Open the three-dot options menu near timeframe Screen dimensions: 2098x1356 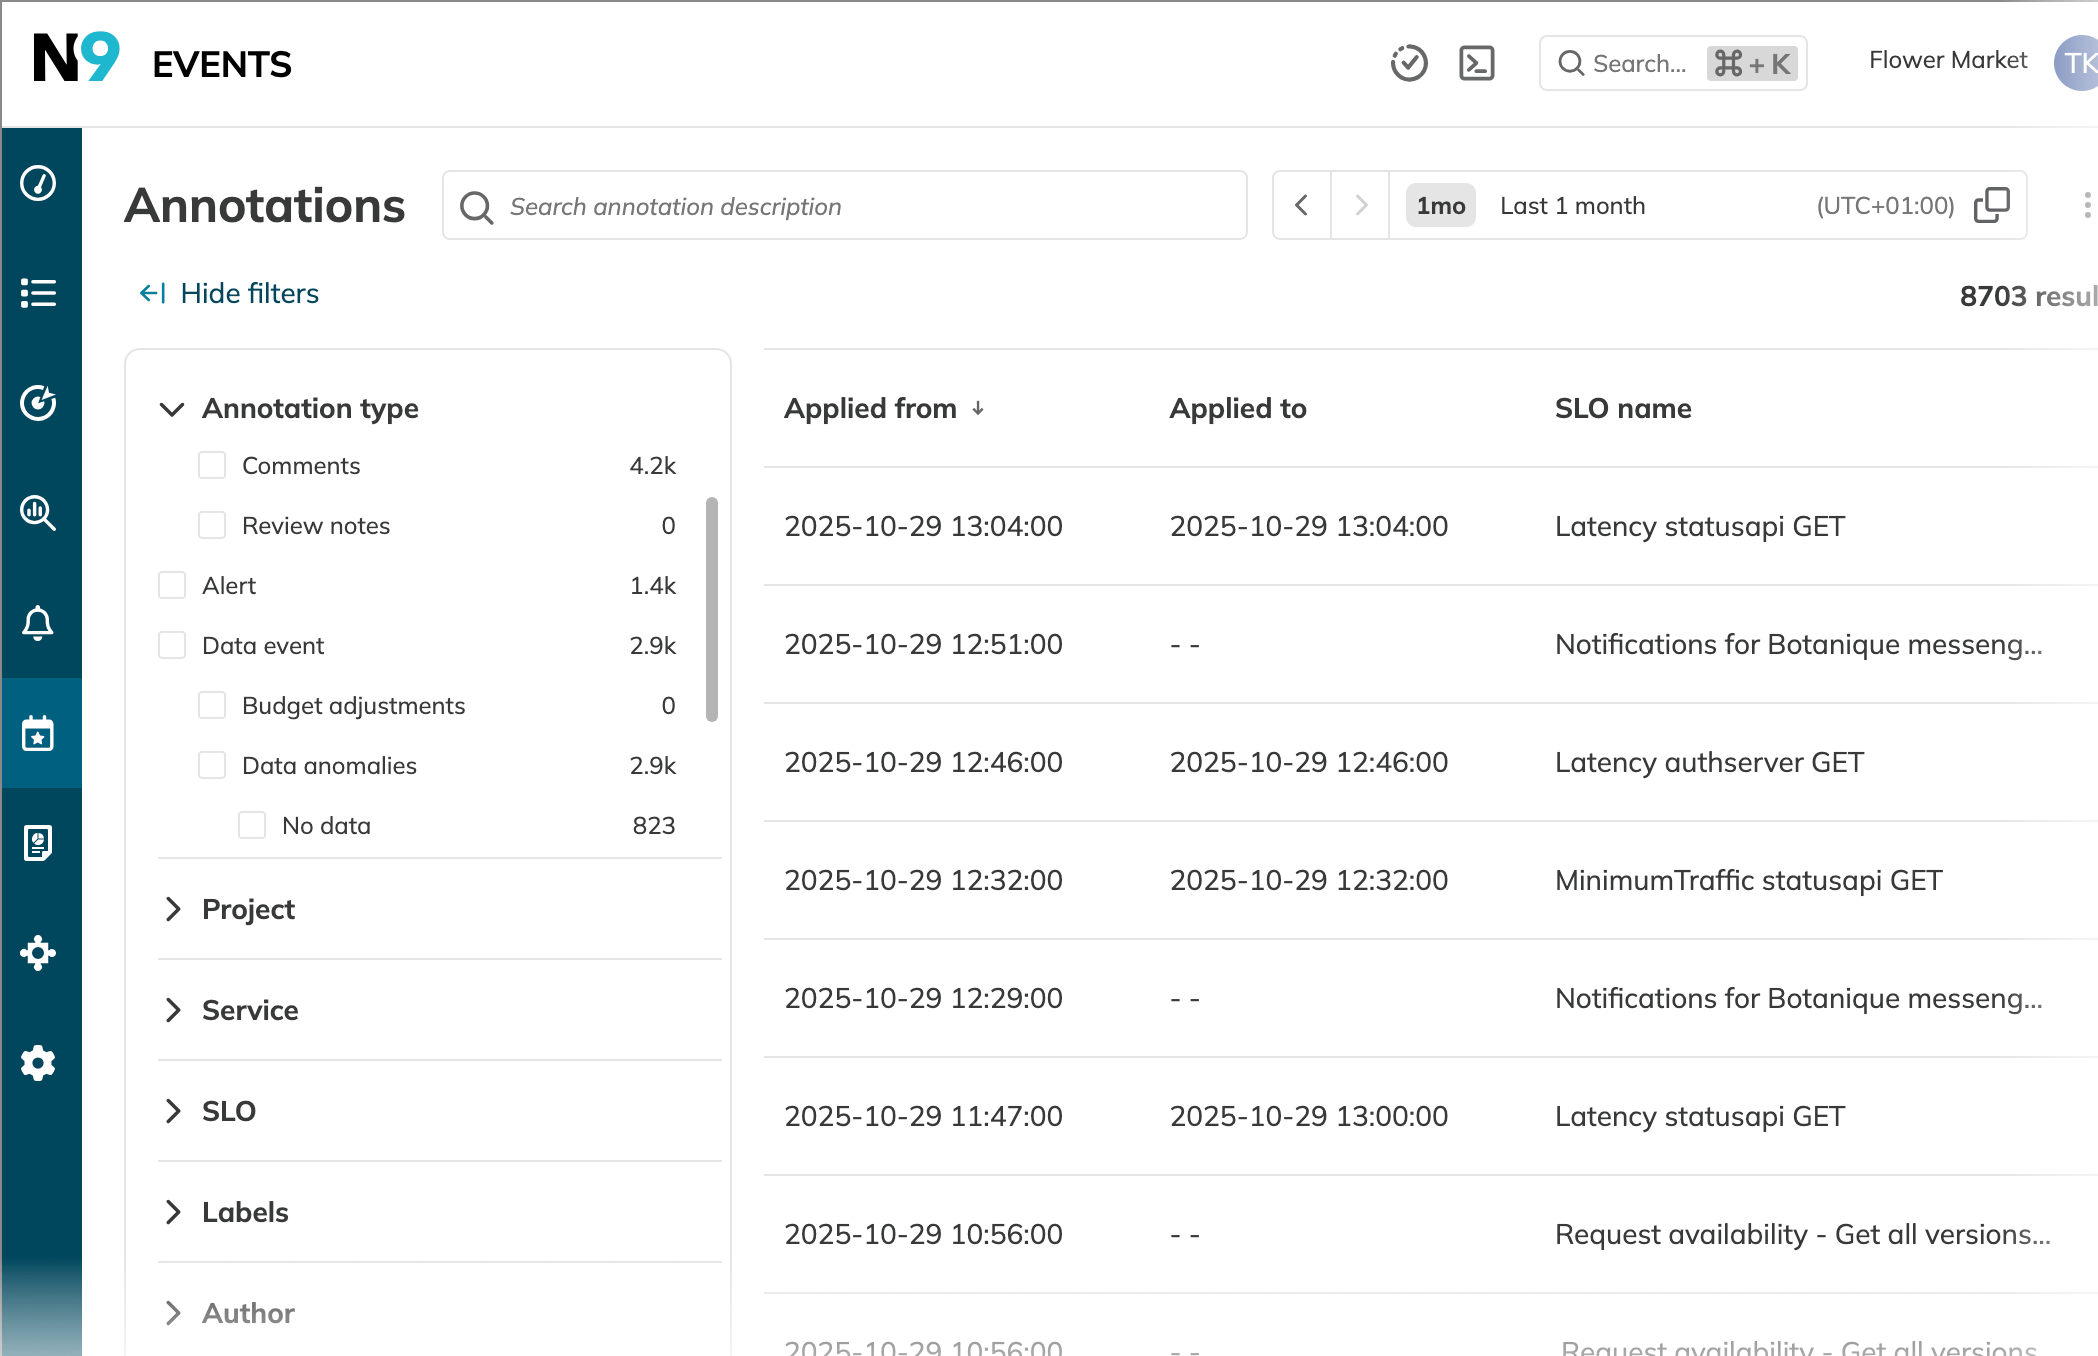[x=2085, y=205]
